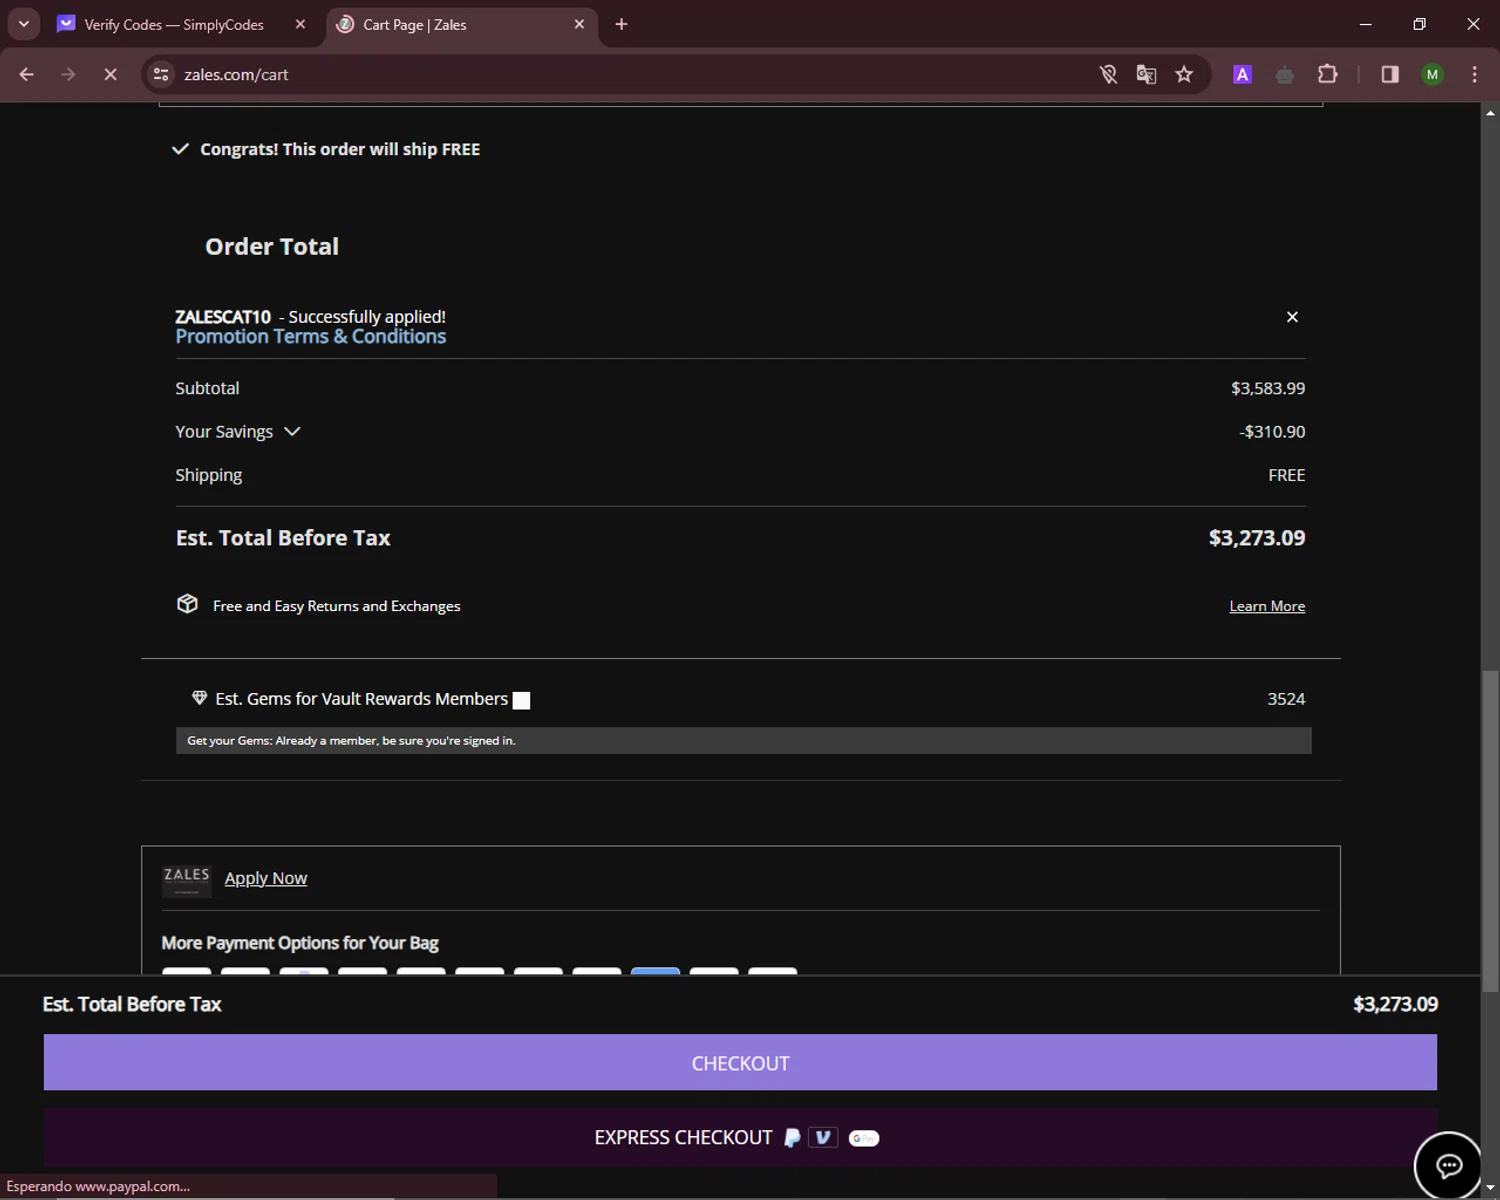Go forward to the next page
The width and height of the screenshot is (1500, 1200).
[x=68, y=74]
